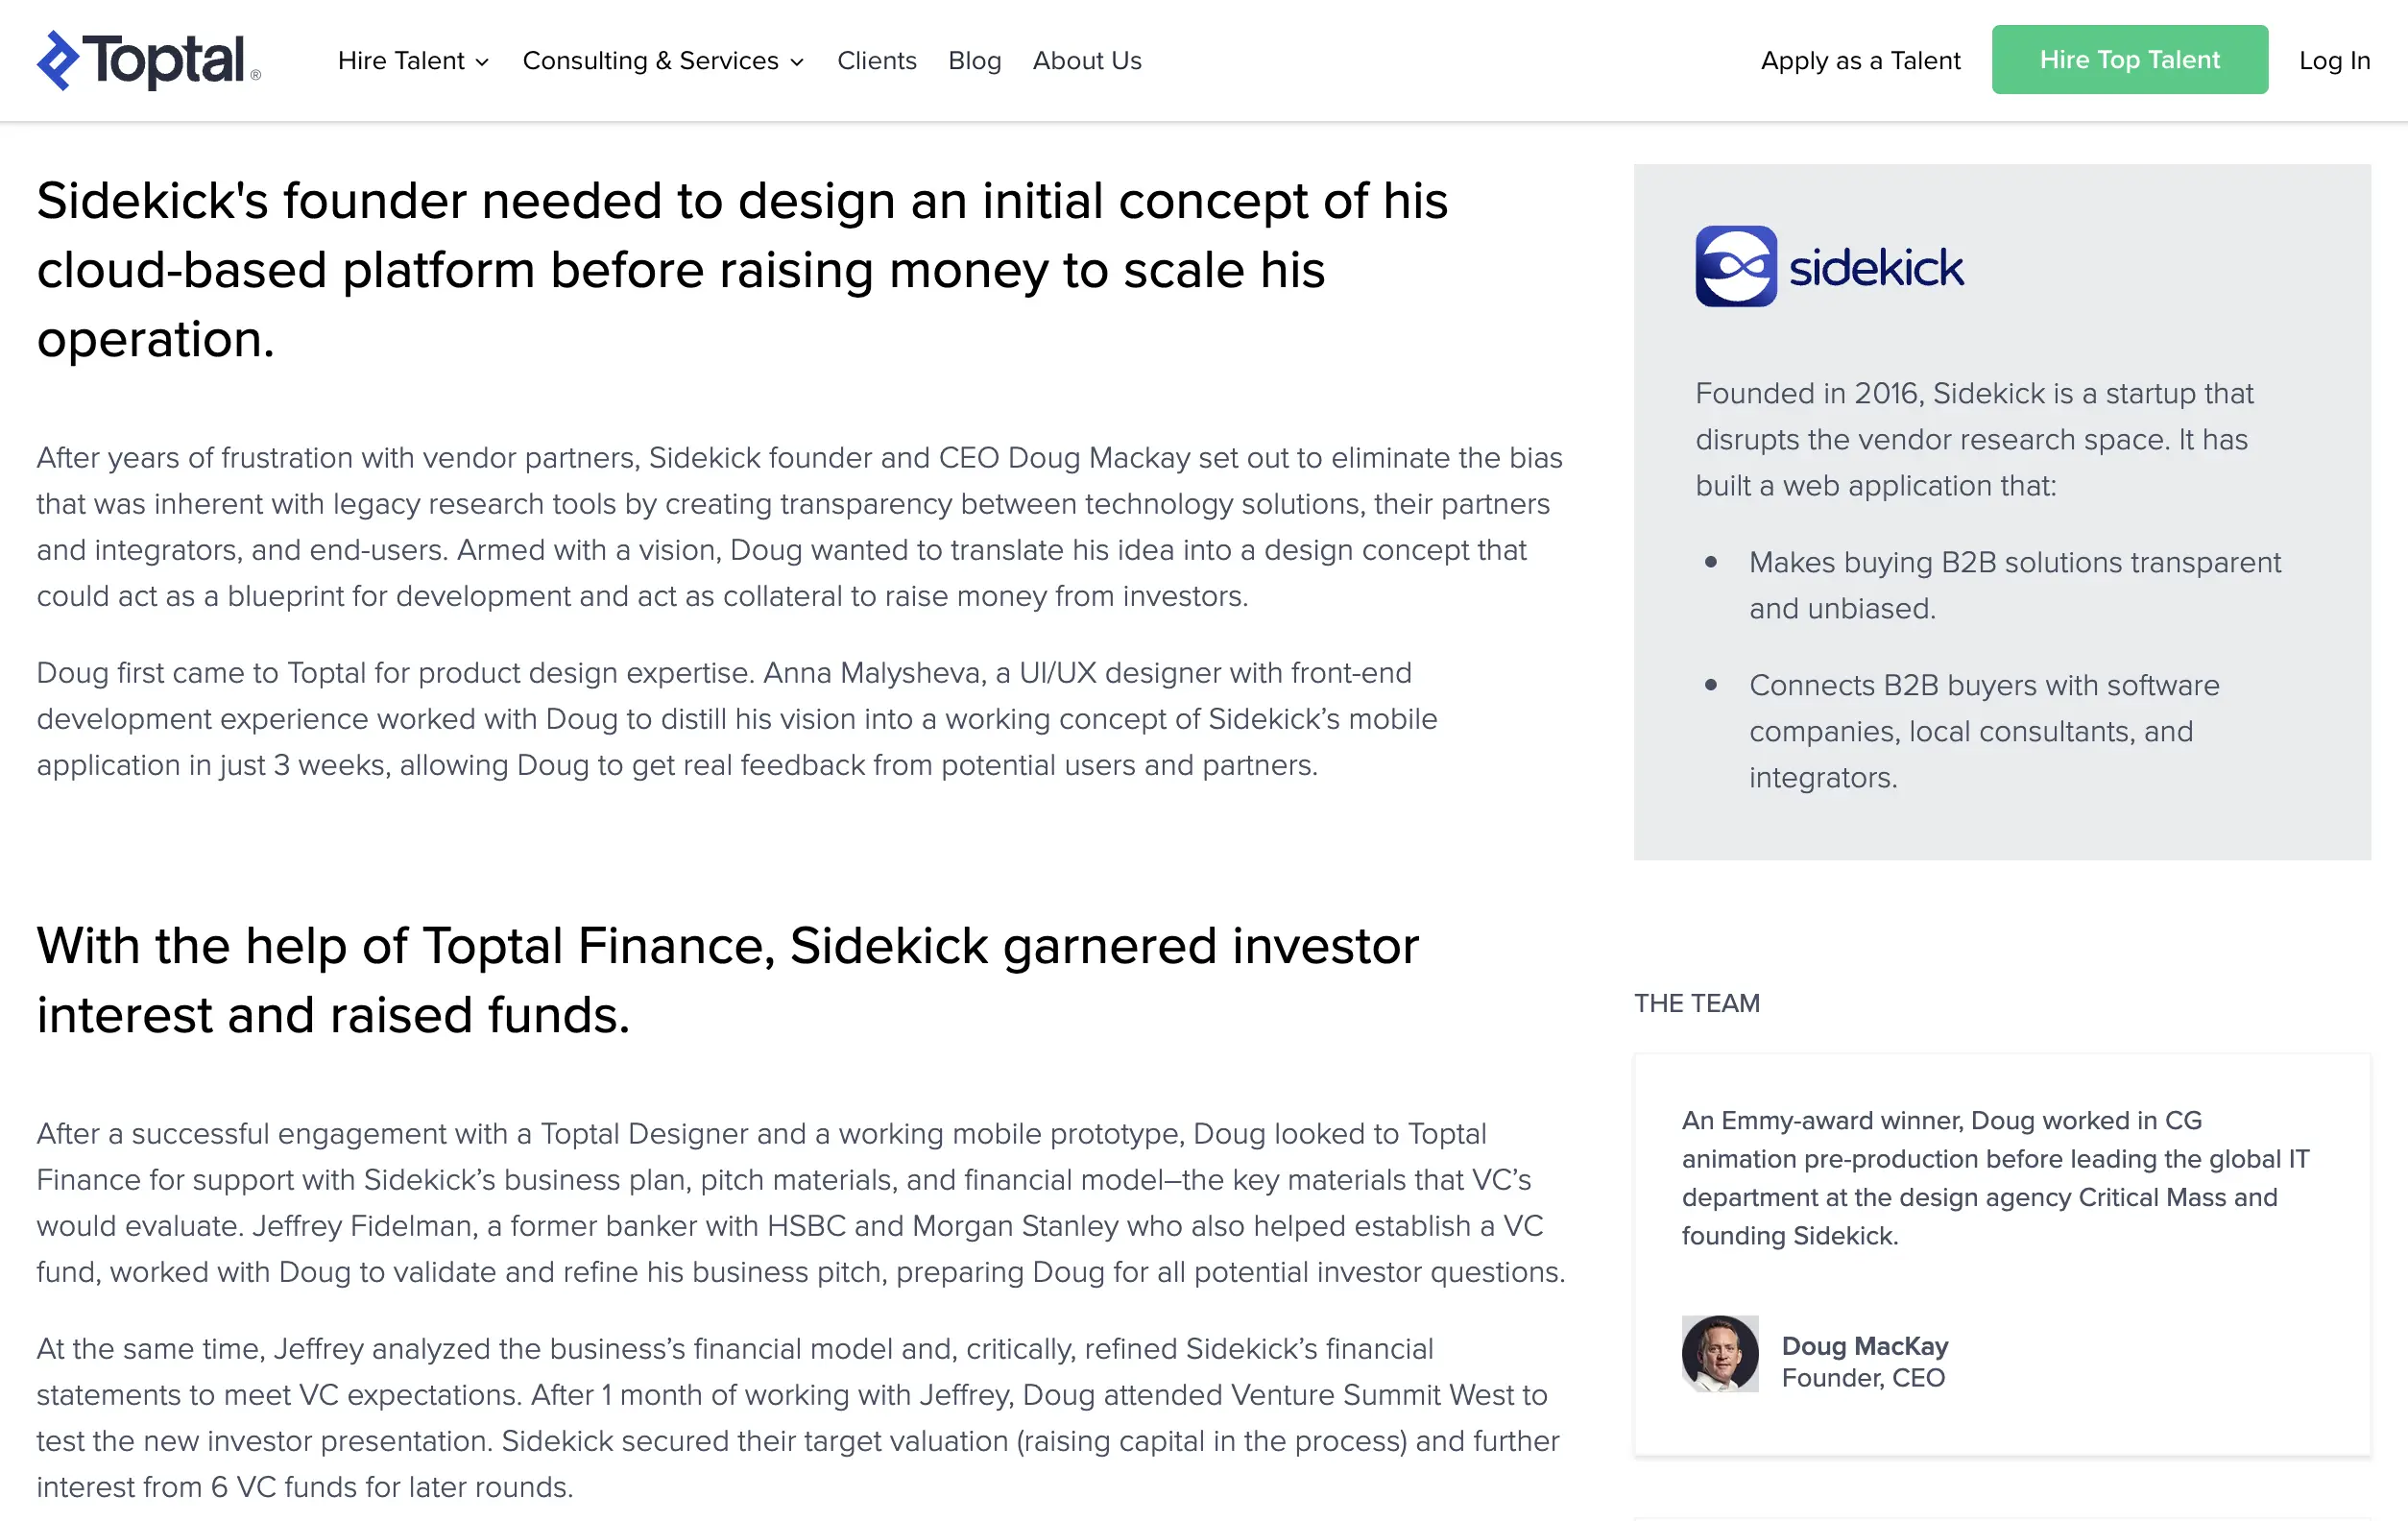Viewport: 2408px width, 1521px height.
Task: Click the Toptal logo icon
Action: tap(58, 61)
